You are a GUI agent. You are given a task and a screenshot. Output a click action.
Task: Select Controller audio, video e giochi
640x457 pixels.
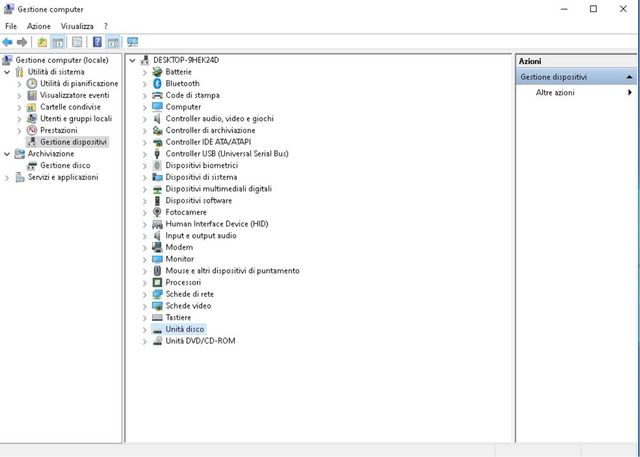tap(220, 119)
